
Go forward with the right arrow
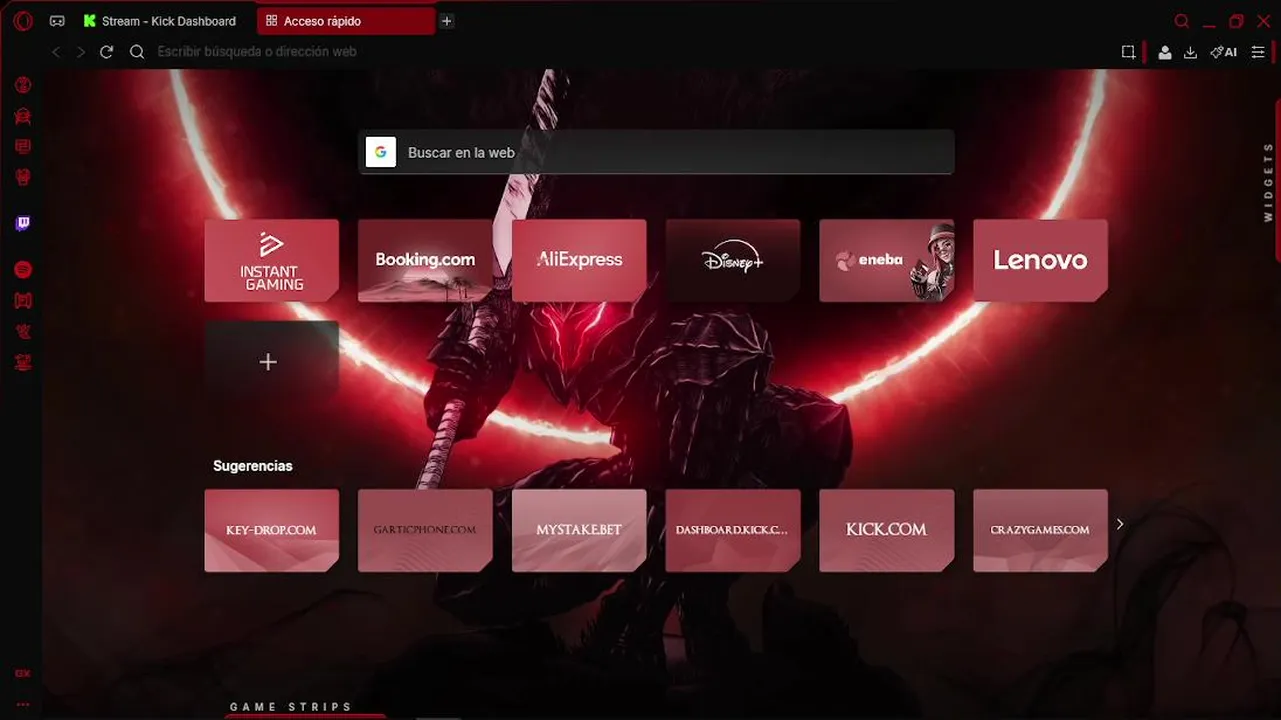[81, 52]
